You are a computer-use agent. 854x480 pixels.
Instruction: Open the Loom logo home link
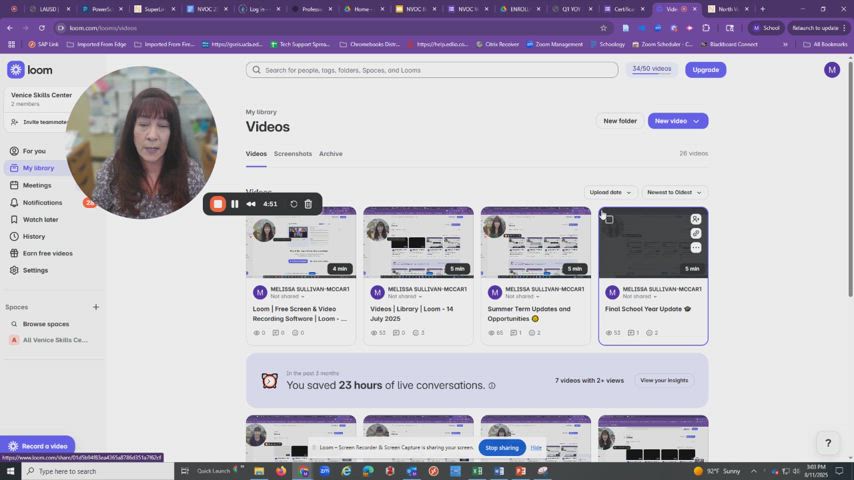30,70
